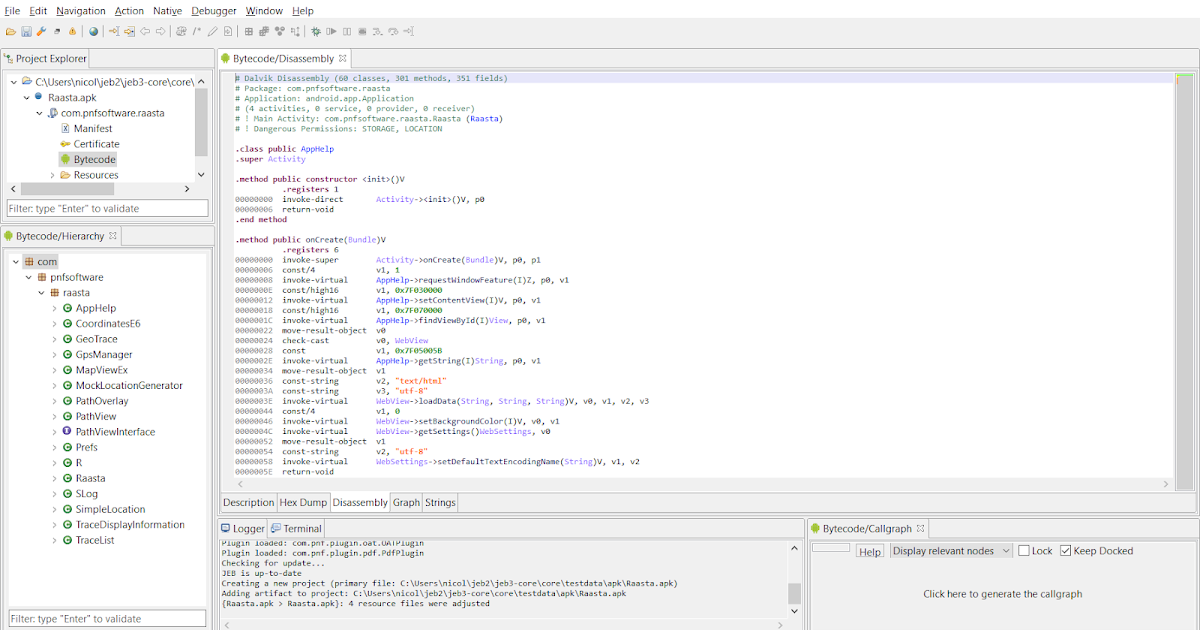Expand the MapViewEx class node
Viewport: 1200px width, 630px height.
pyautogui.click(x=54, y=370)
